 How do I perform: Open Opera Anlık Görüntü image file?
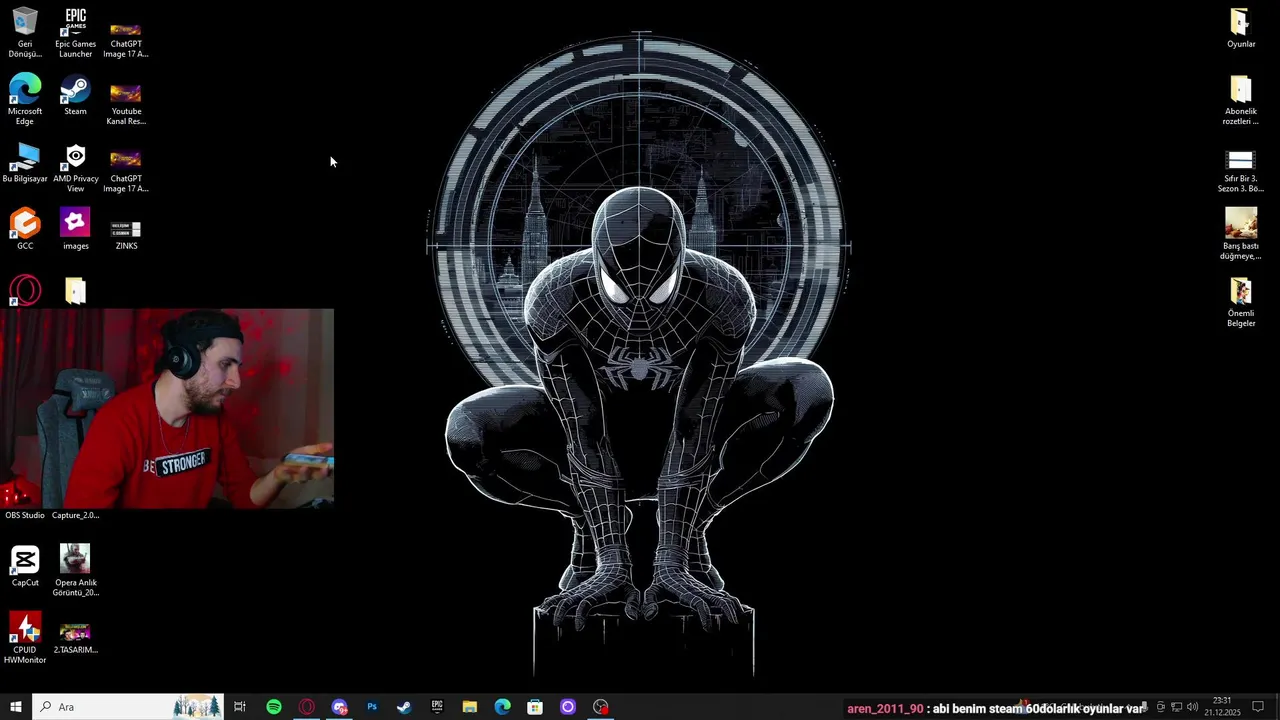click(75, 570)
